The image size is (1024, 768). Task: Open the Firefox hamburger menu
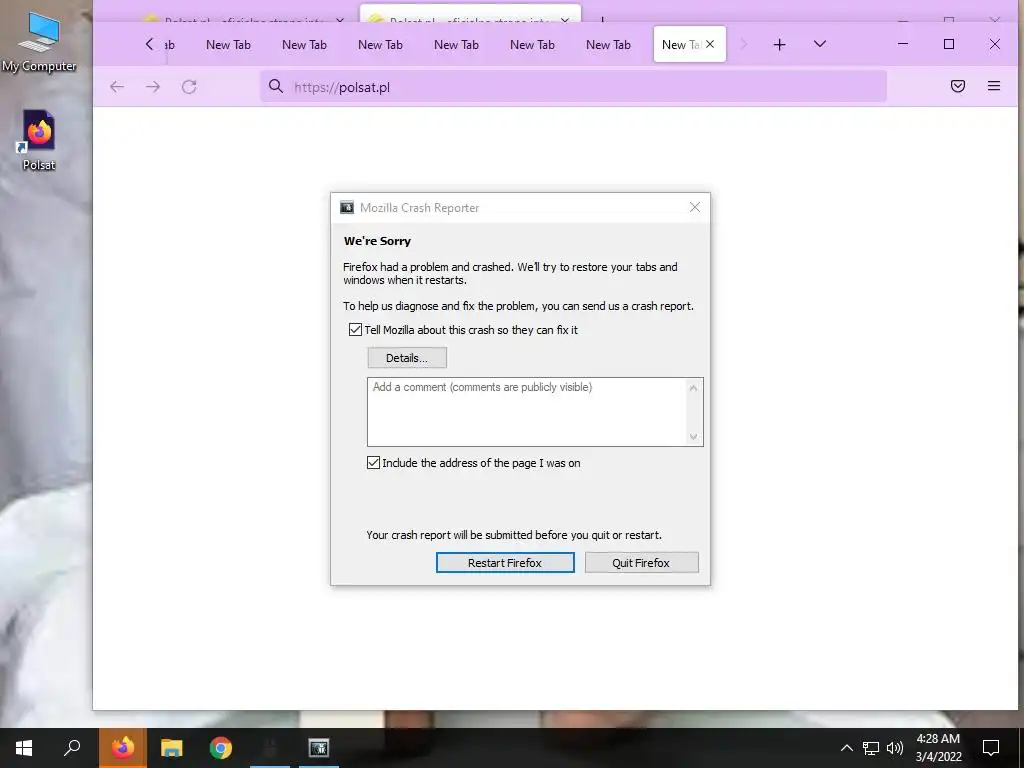(x=994, y=86)
